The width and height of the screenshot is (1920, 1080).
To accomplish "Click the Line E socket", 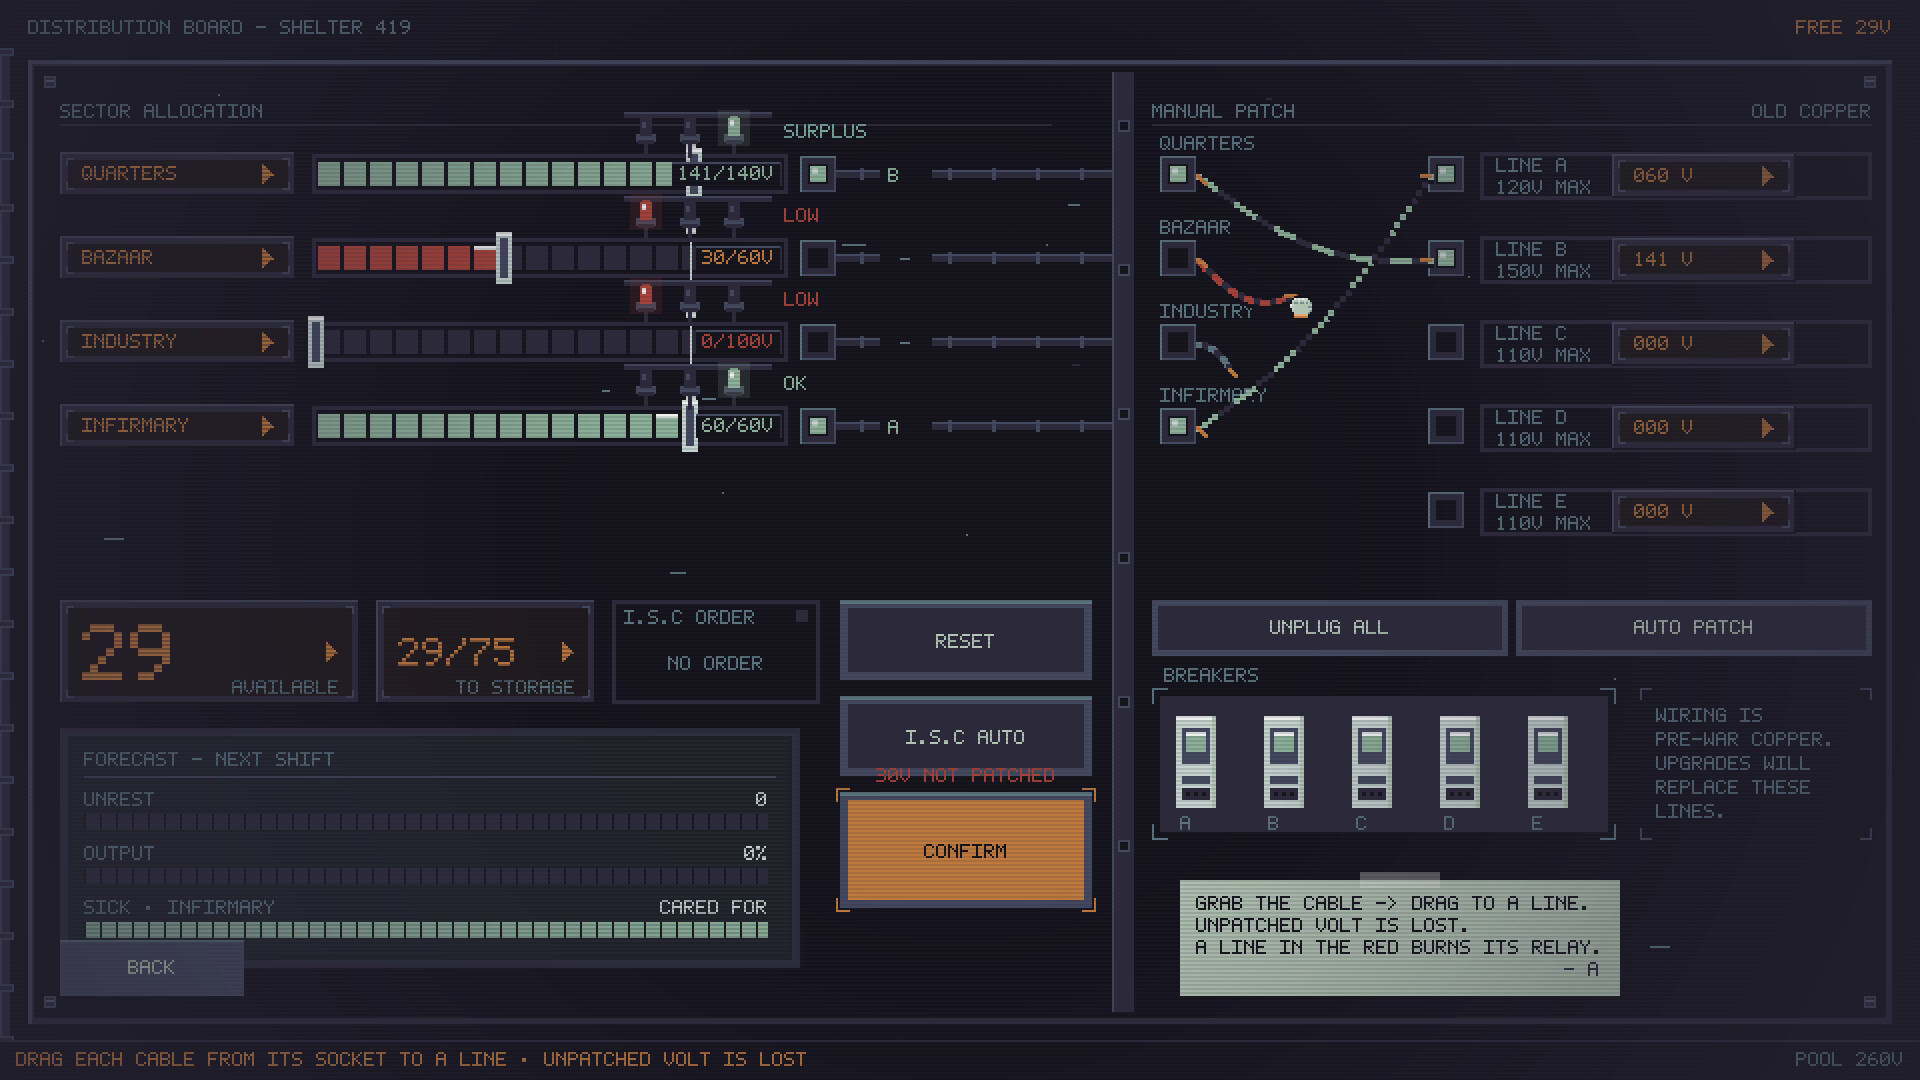I will pos(1446,511).
